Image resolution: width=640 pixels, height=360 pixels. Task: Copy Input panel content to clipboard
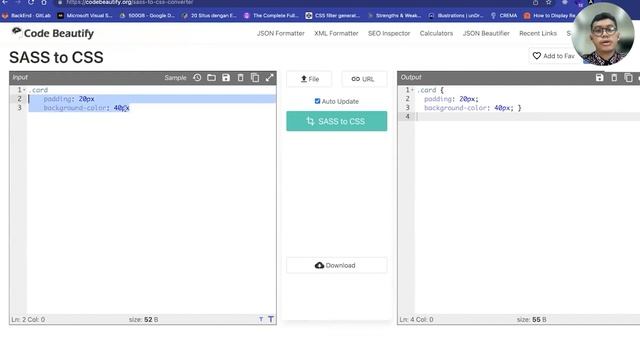[x=255, y=78]
